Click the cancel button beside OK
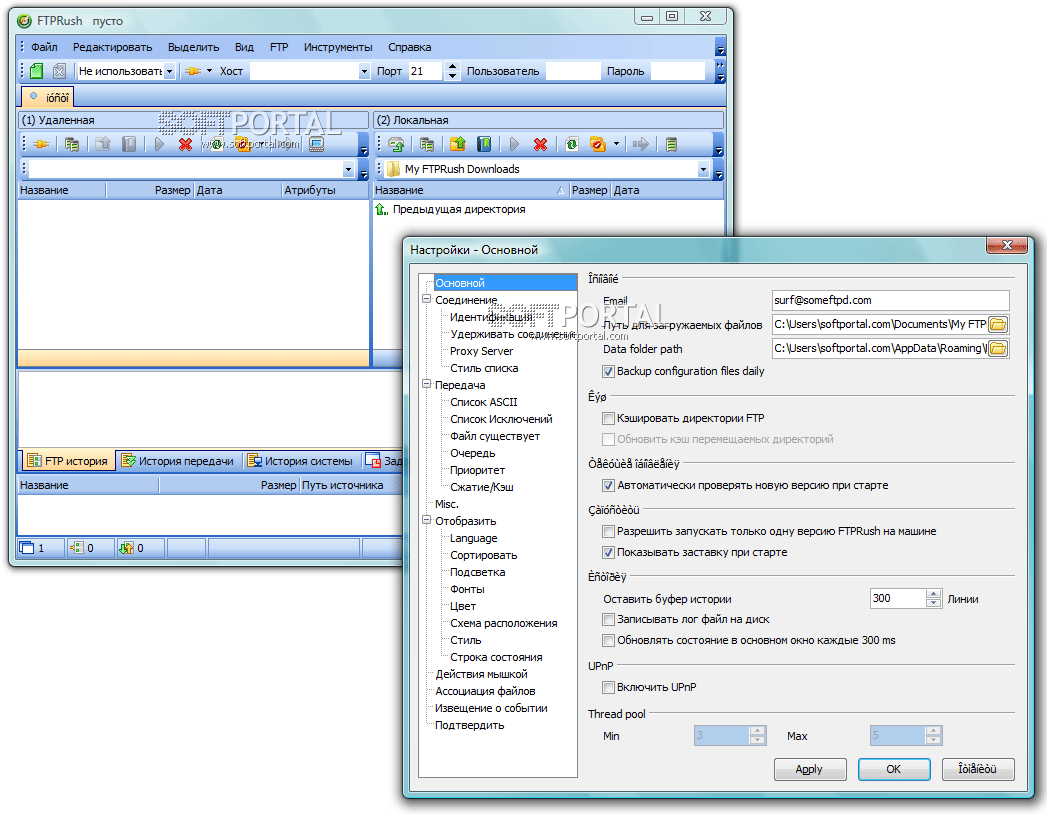1047x814 pixels. coord(978,769)
